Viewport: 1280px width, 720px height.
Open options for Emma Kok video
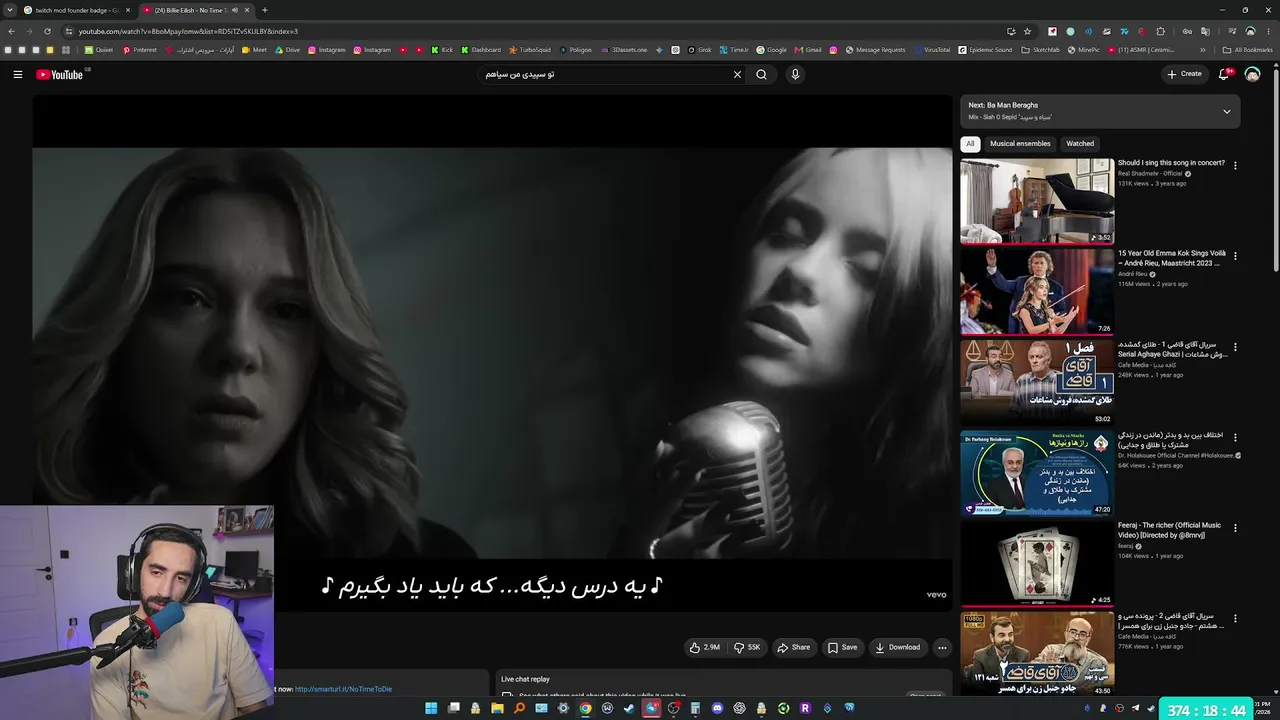pos(1235,256)
